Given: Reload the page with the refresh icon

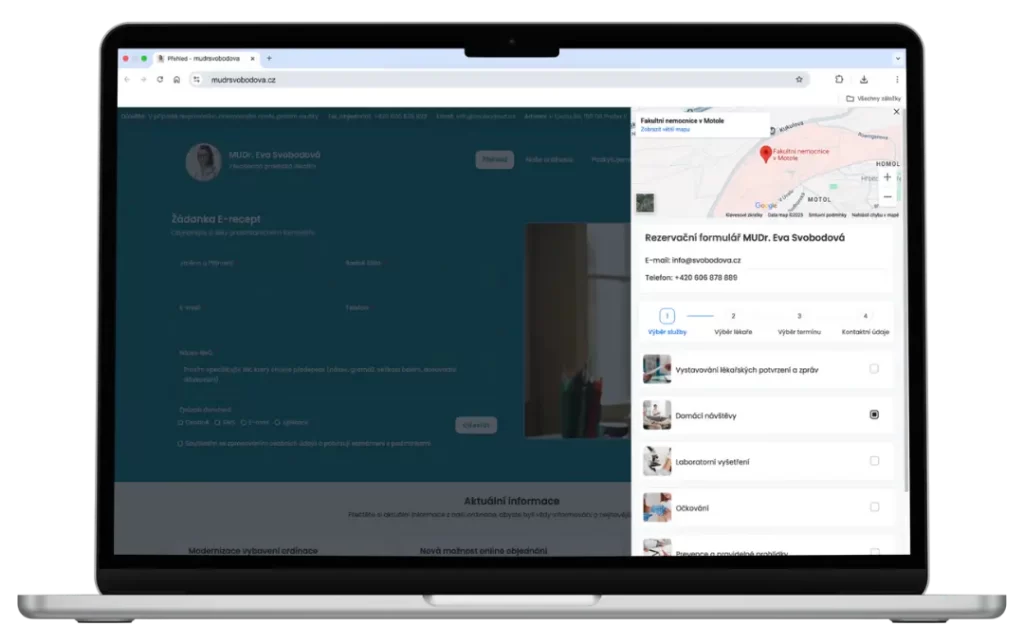Looking at the screenshot, I should (x=160, y=80).
